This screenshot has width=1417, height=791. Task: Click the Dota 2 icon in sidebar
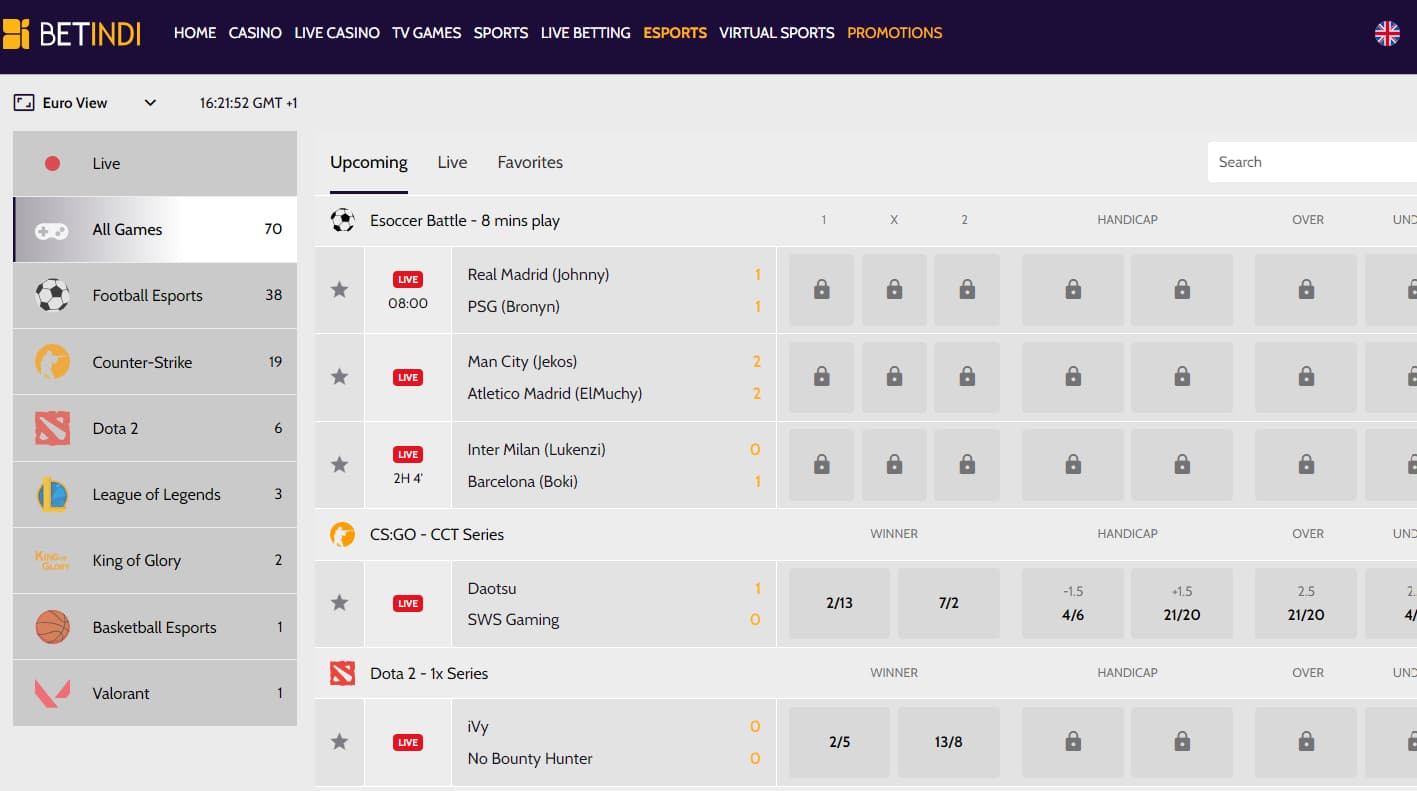(x=52, y=428)
